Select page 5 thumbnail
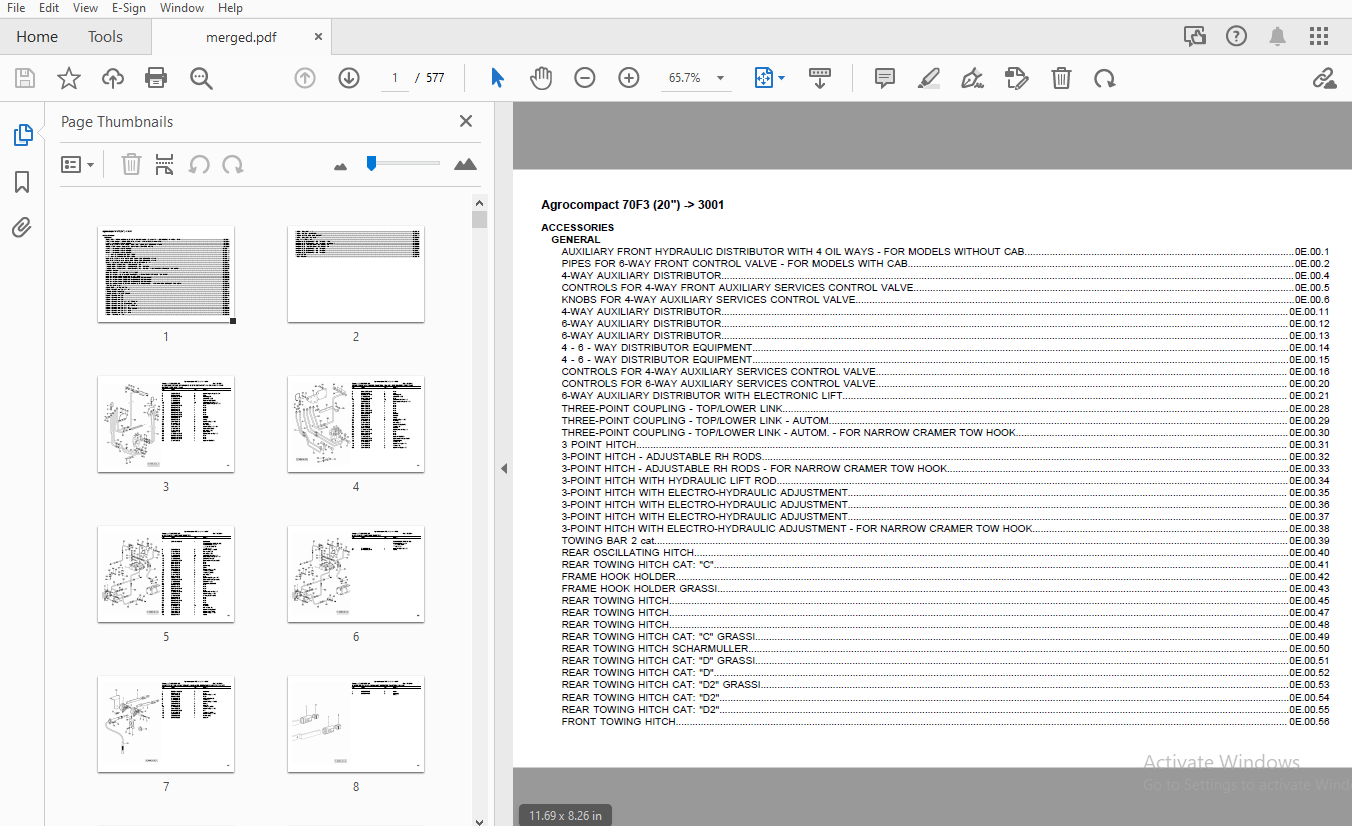 point(166,574)
